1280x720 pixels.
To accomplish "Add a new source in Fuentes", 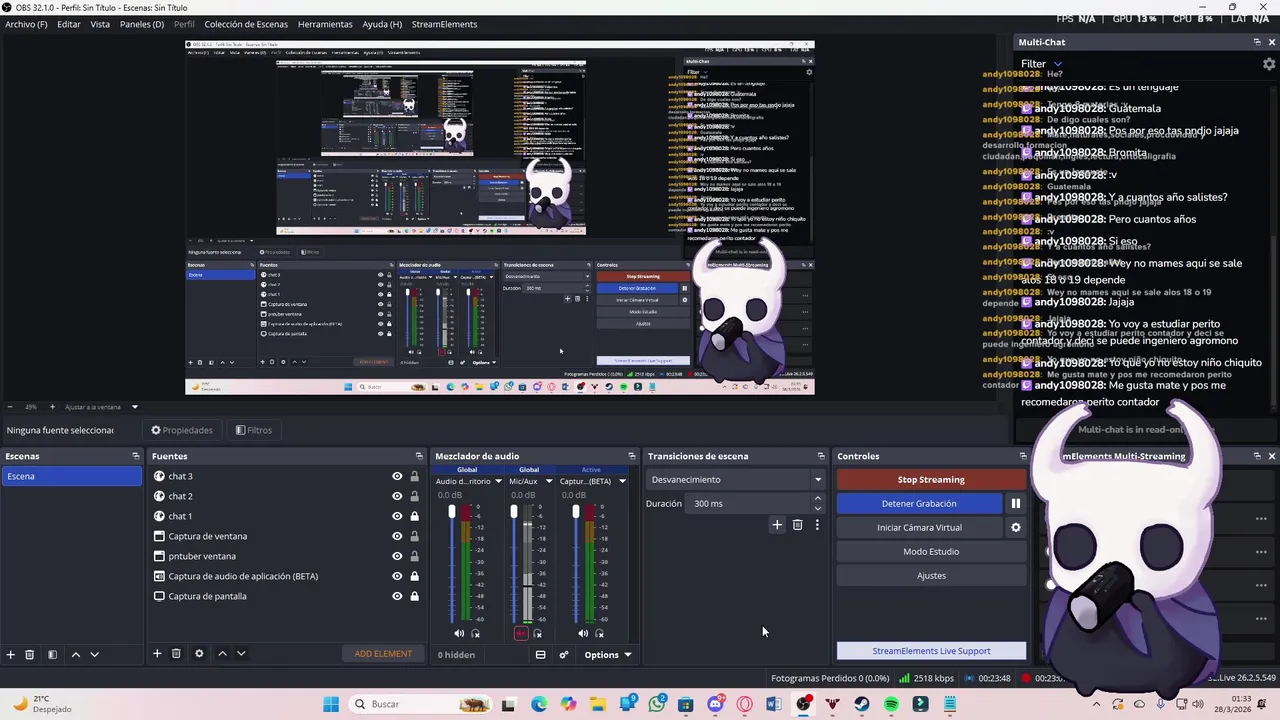I will [157, 654].
